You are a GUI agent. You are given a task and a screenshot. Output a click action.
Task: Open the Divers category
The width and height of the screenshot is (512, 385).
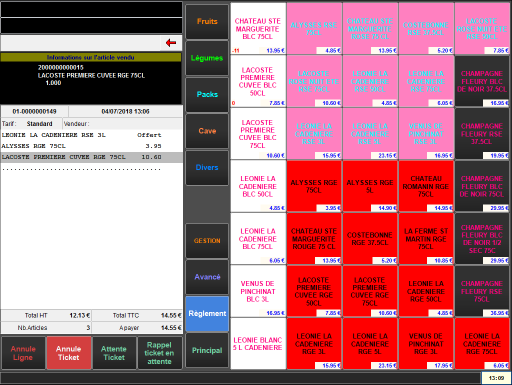[x=207, y=168]
